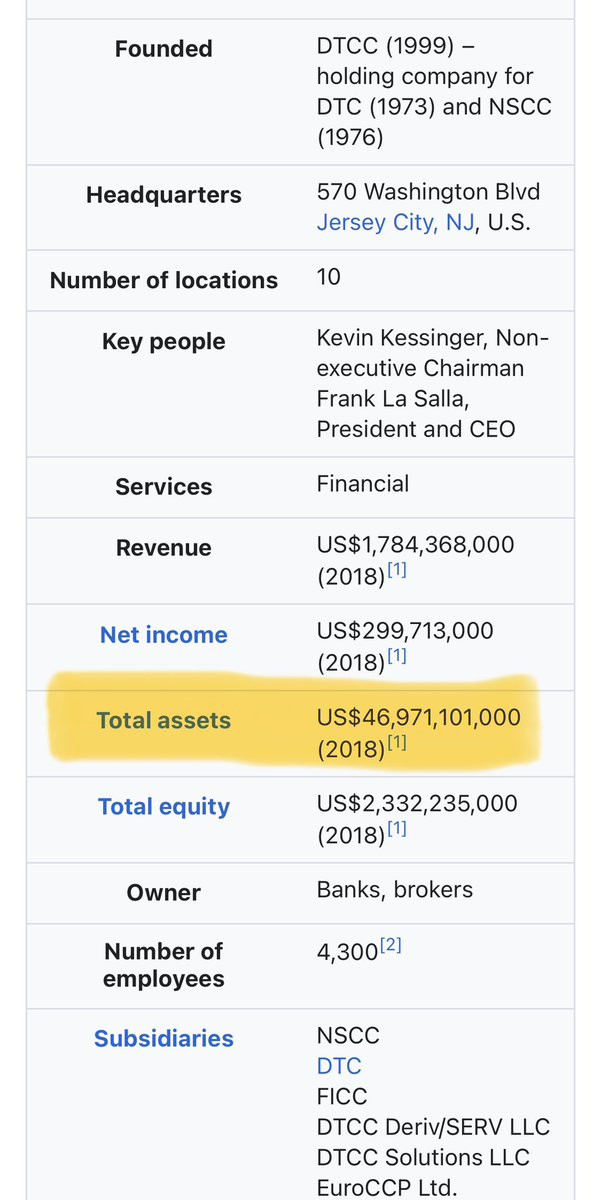Click the Number of locations label

(x=163, y=281)
